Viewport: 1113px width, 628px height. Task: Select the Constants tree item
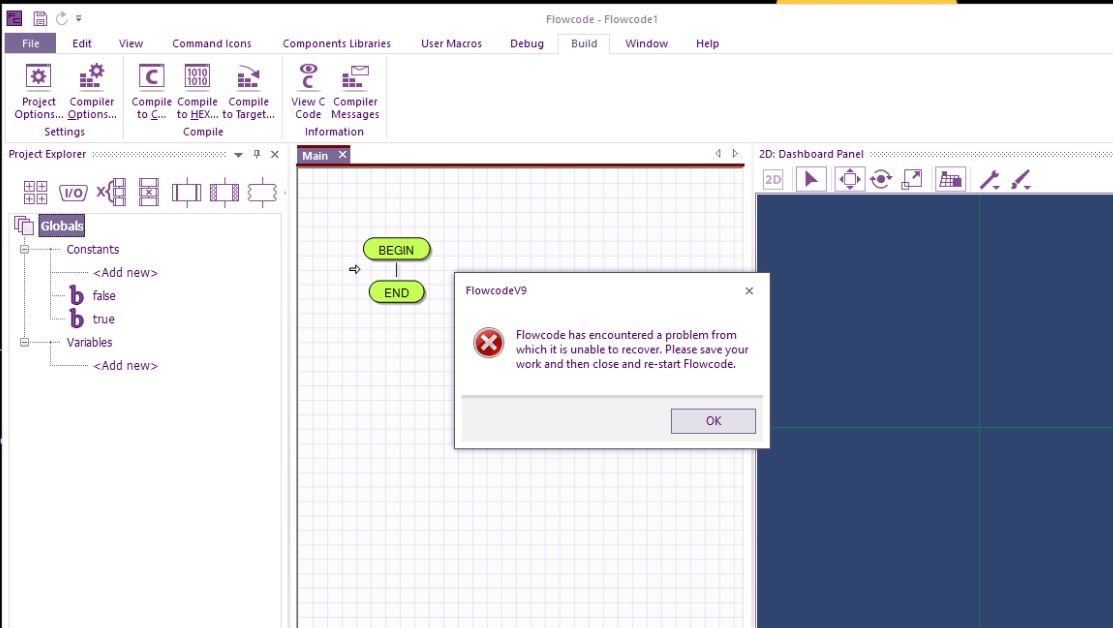(x=93, y=249)
